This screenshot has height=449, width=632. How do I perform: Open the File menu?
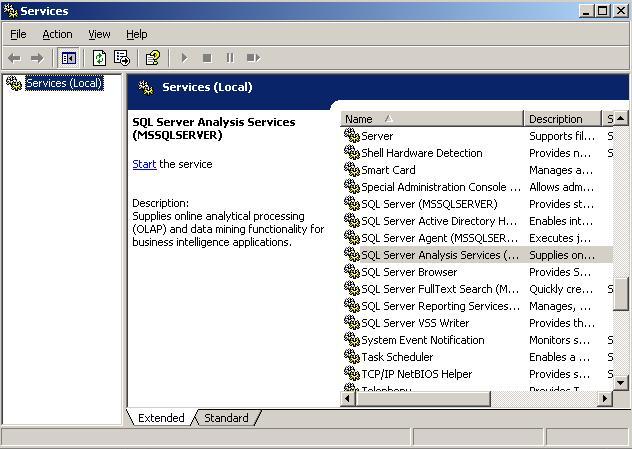tap(18, 34)
